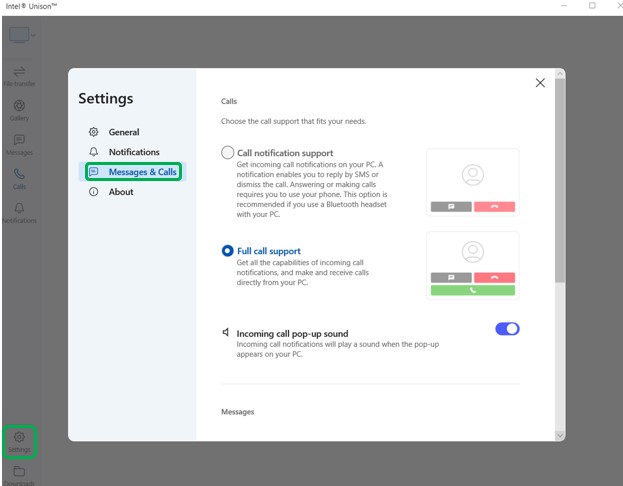Open the Downloads folder icon
The width and height of the screenshot is (623, 486).
[x=19, y=472]
